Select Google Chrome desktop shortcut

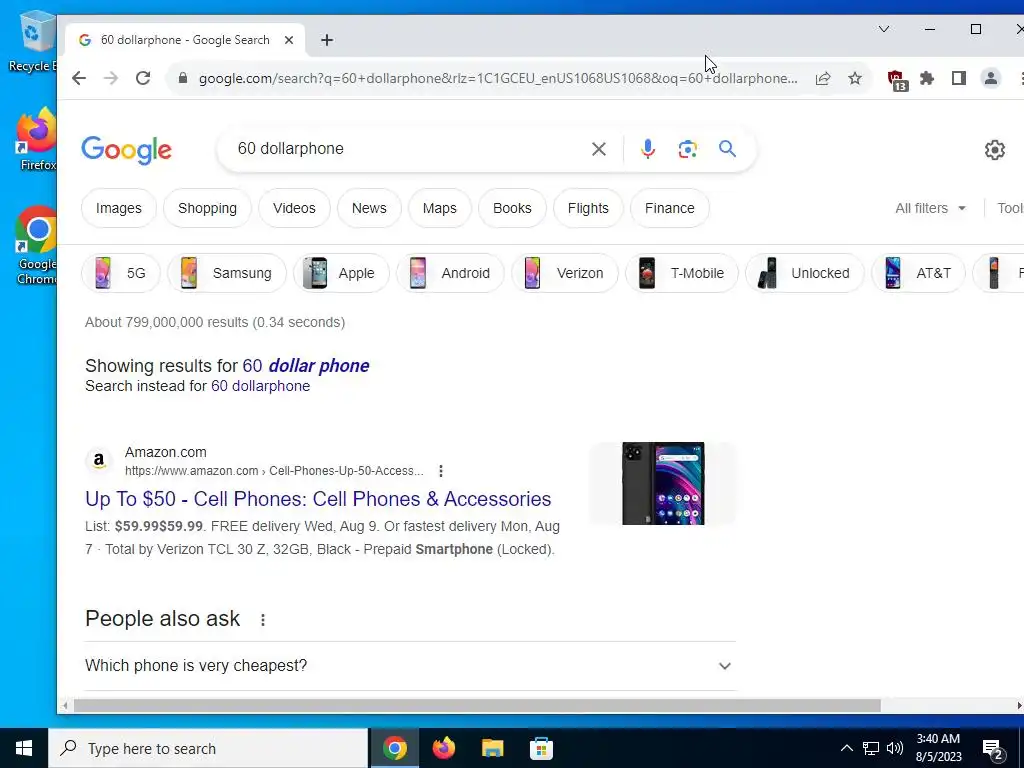[37, 246]
